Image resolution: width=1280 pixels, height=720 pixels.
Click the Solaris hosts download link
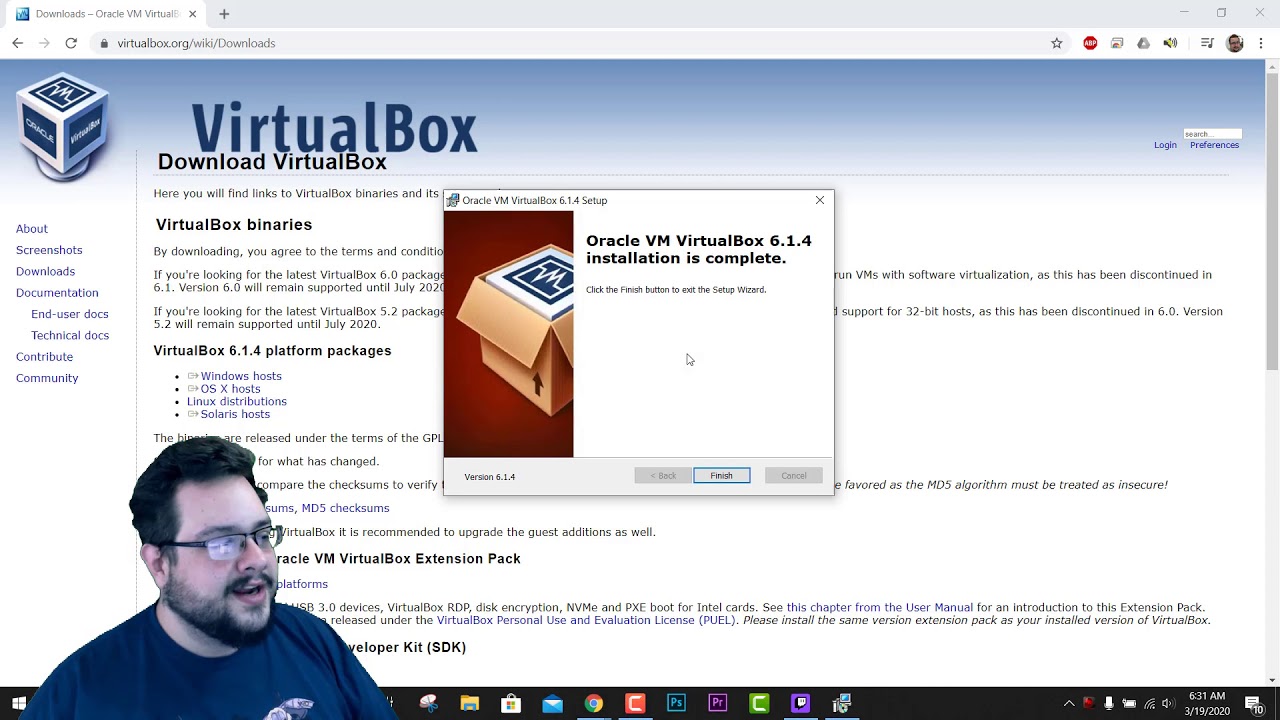pyautogui.click(x=235, y=414)
